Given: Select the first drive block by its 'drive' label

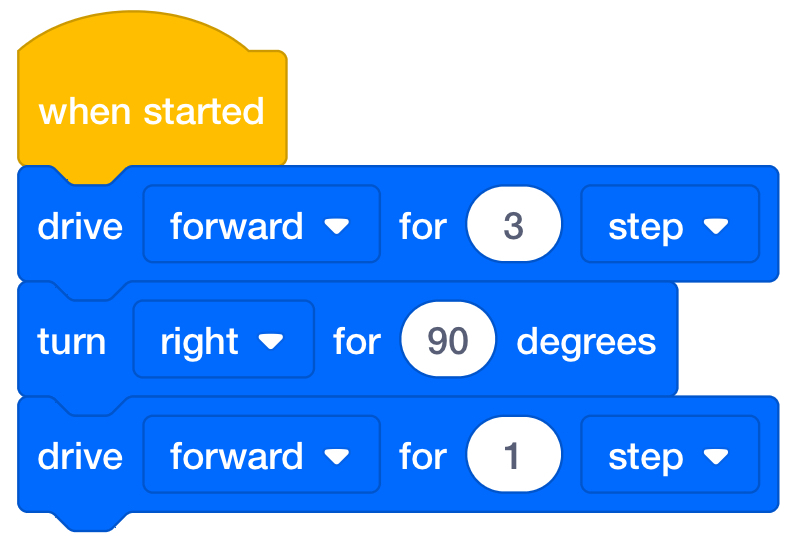Looking at the screenshot, I should pos(80,226).
